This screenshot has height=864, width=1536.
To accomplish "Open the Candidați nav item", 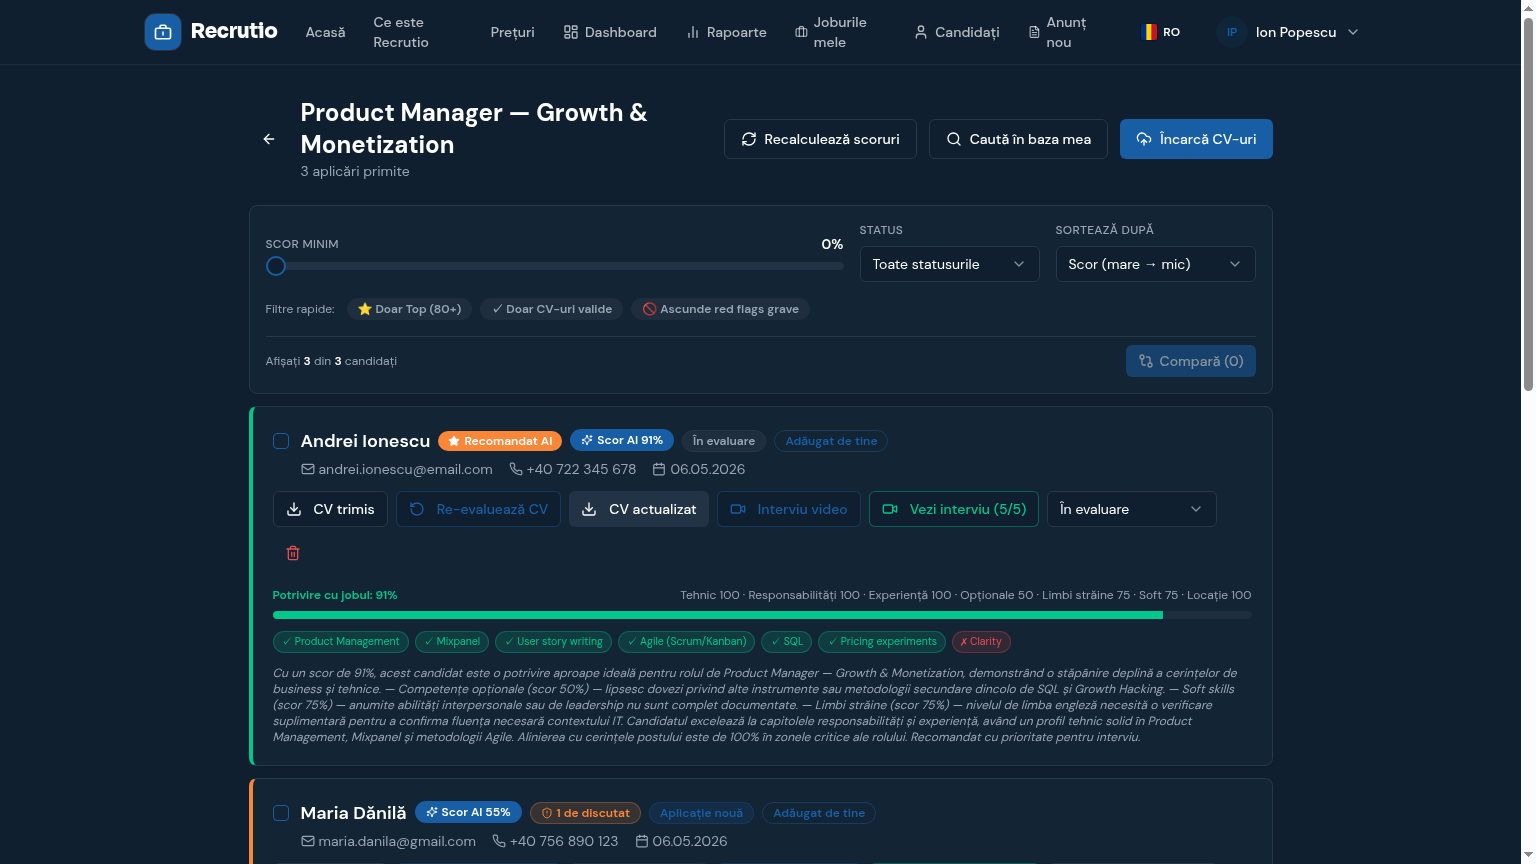I will (957, 32).
